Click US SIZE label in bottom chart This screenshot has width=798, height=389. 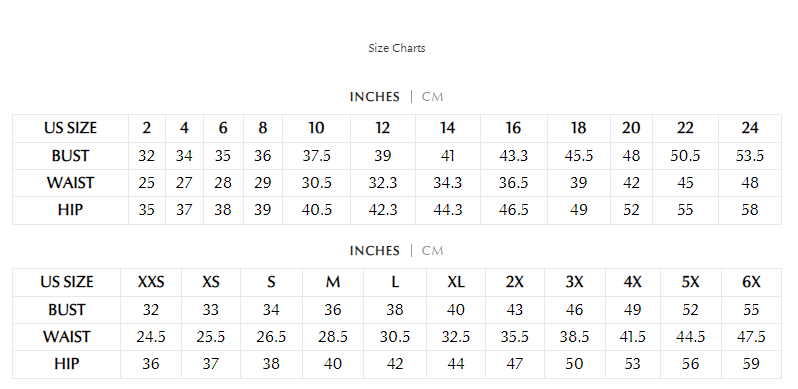tap(67, 282)
